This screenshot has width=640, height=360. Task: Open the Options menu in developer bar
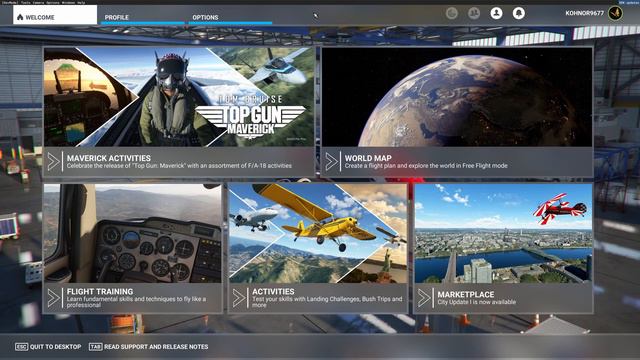(x=53, y=2)
